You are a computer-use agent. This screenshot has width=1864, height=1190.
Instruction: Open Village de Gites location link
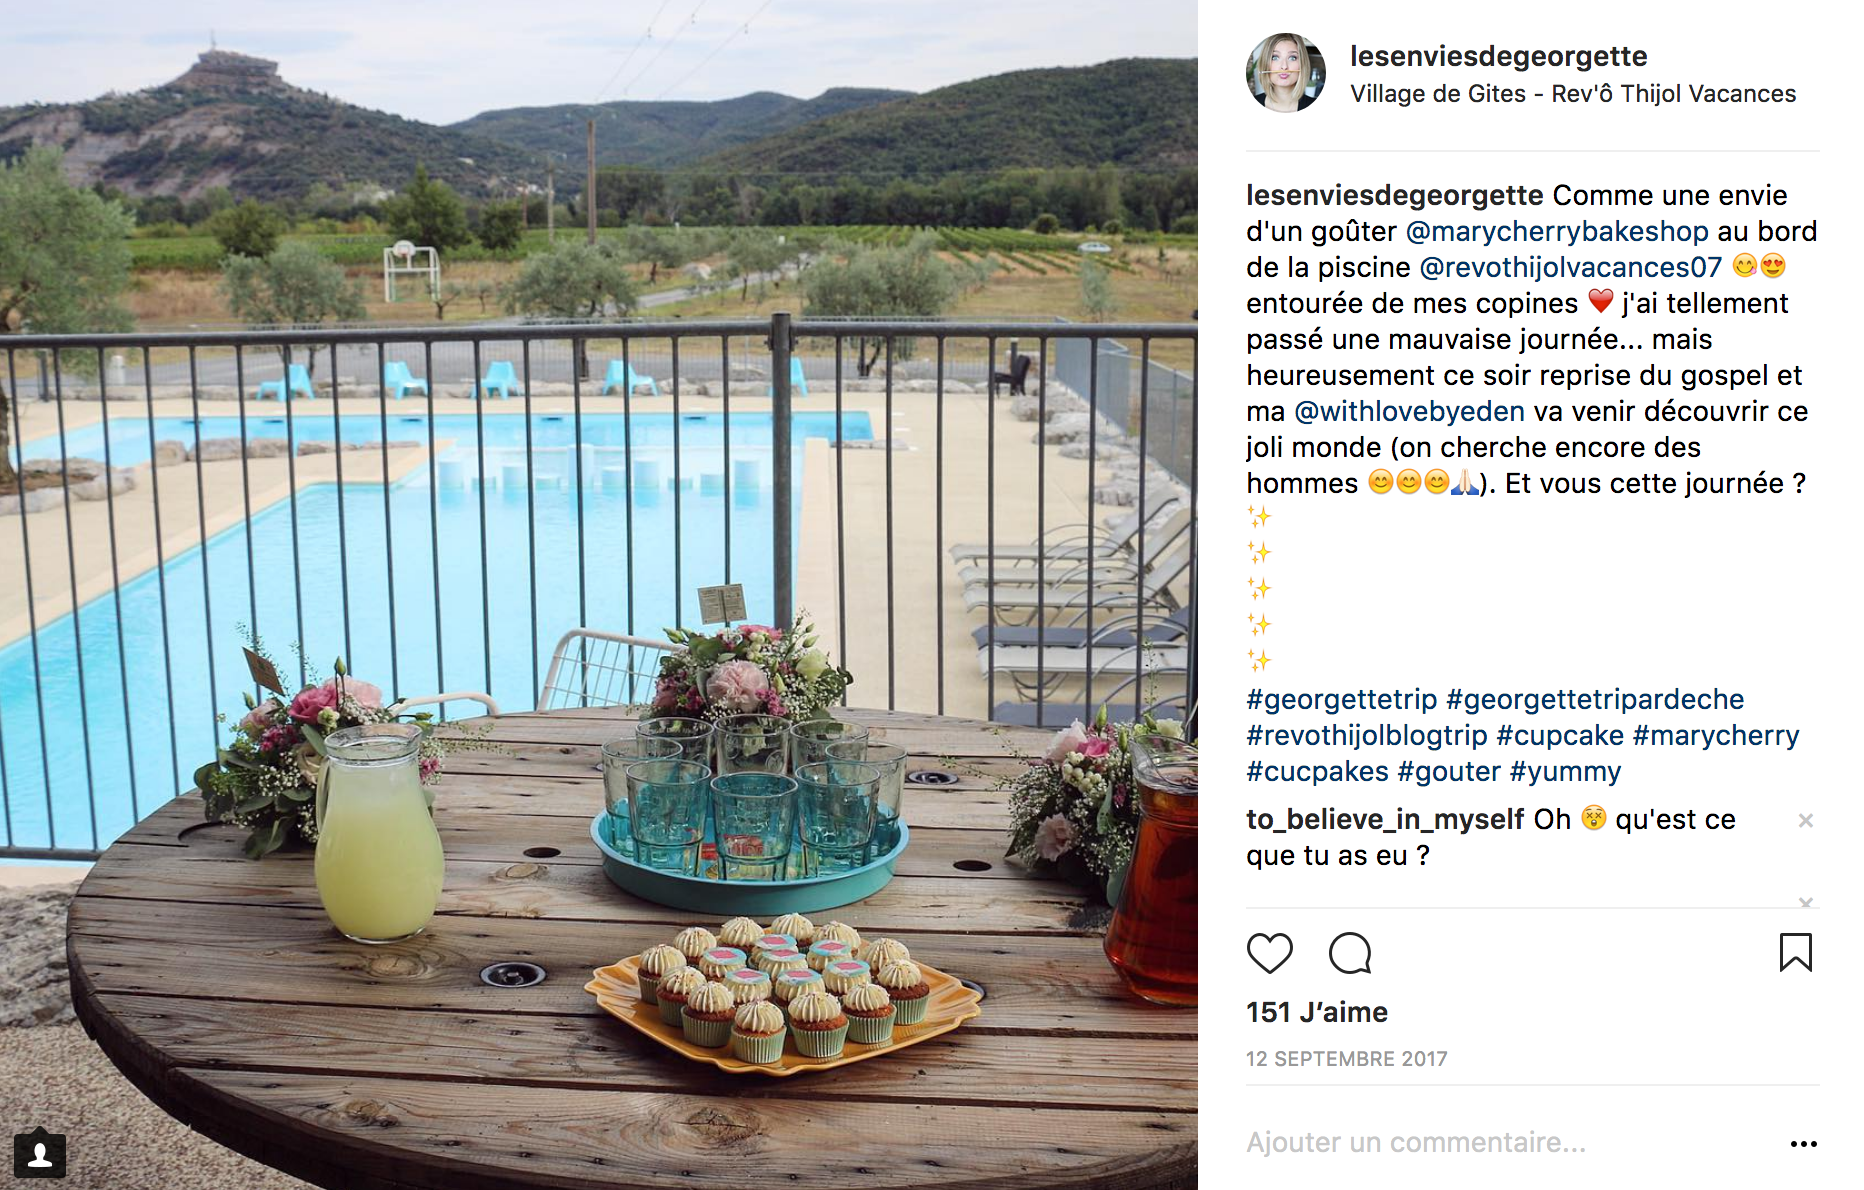coord(1572,94)
